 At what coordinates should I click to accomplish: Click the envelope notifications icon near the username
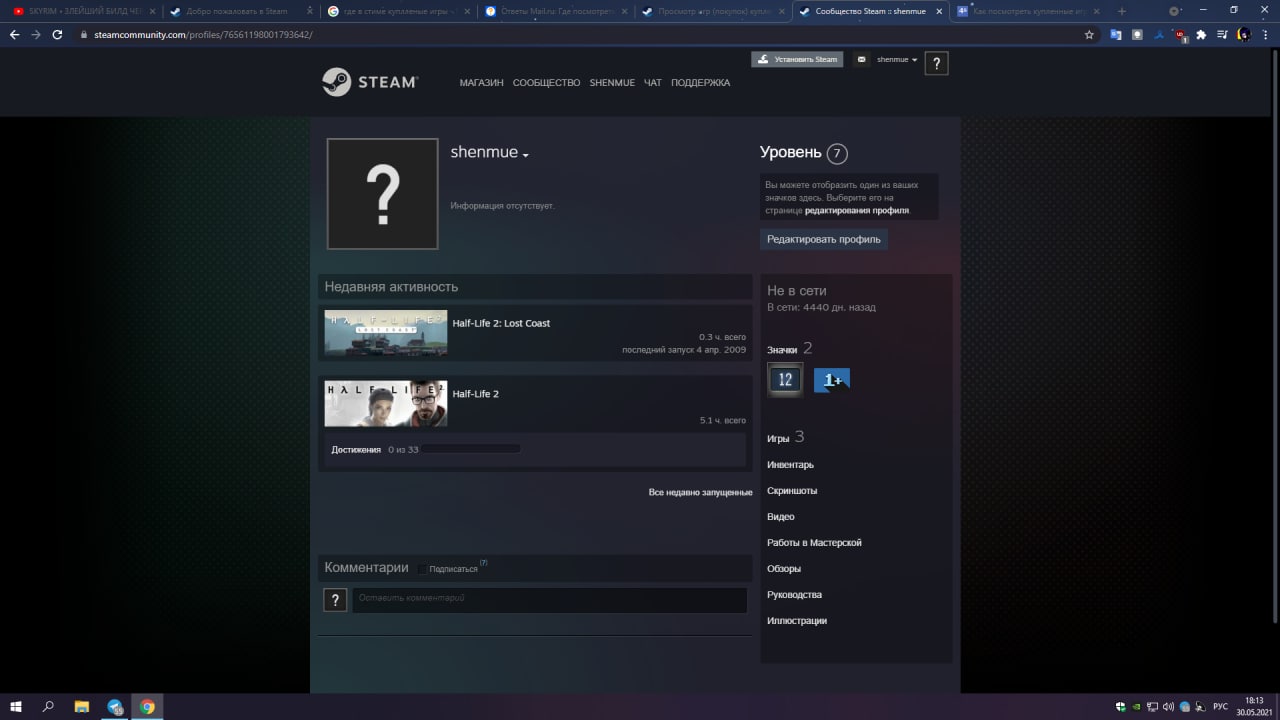click(x=862, y=60)
